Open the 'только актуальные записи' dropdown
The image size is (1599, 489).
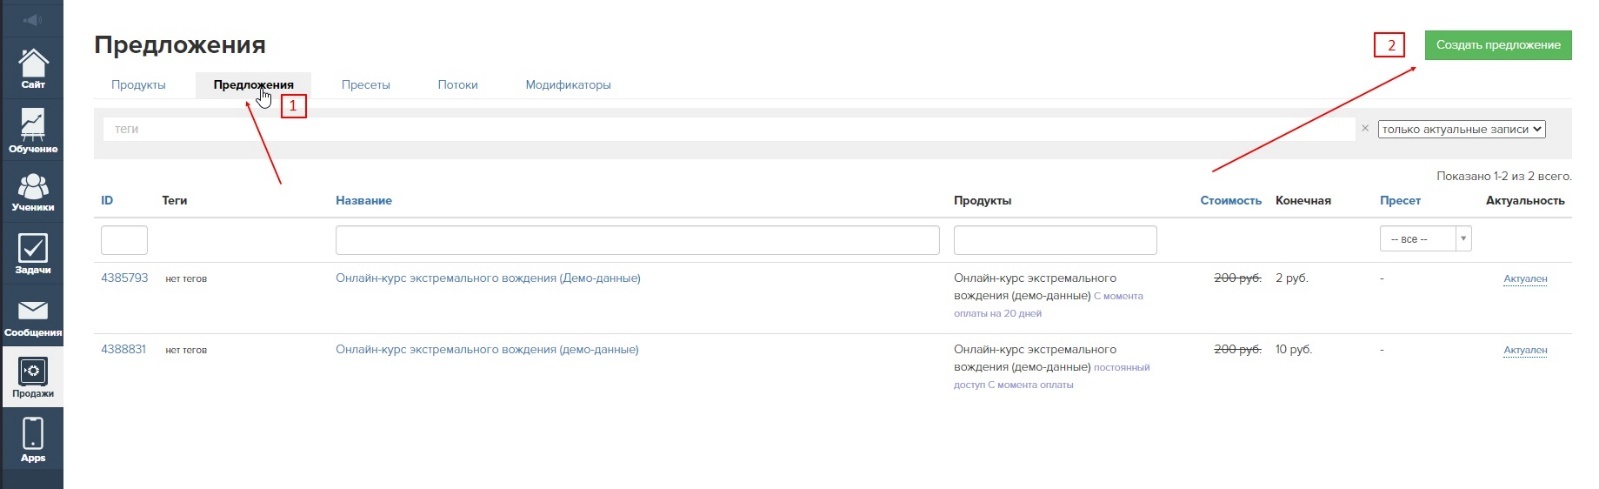coord(1461,129)
